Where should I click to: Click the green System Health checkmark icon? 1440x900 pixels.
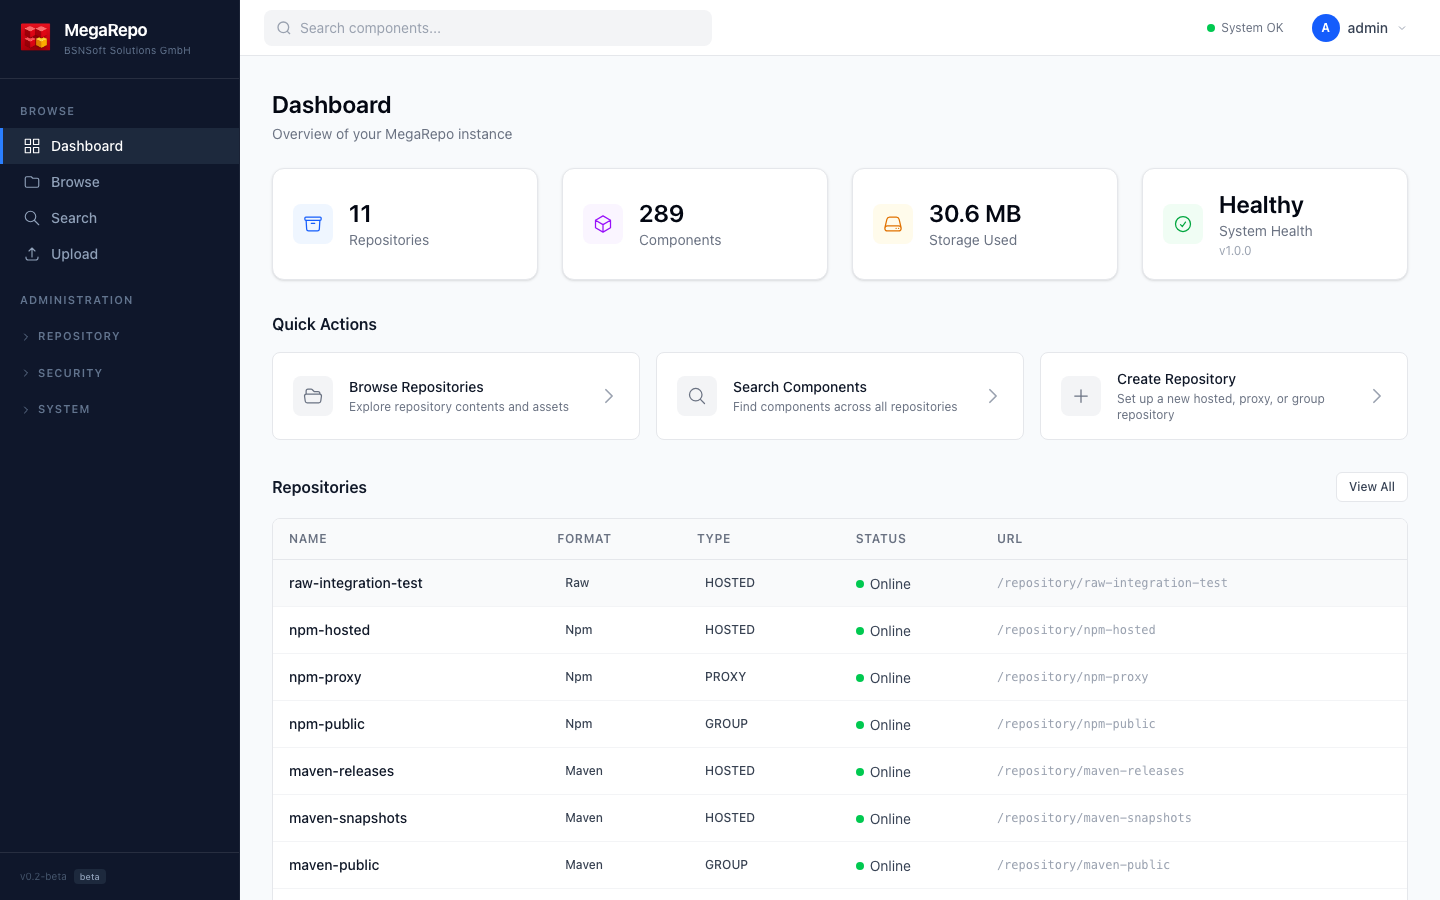pyautogui.click(x=1183, y=224)
